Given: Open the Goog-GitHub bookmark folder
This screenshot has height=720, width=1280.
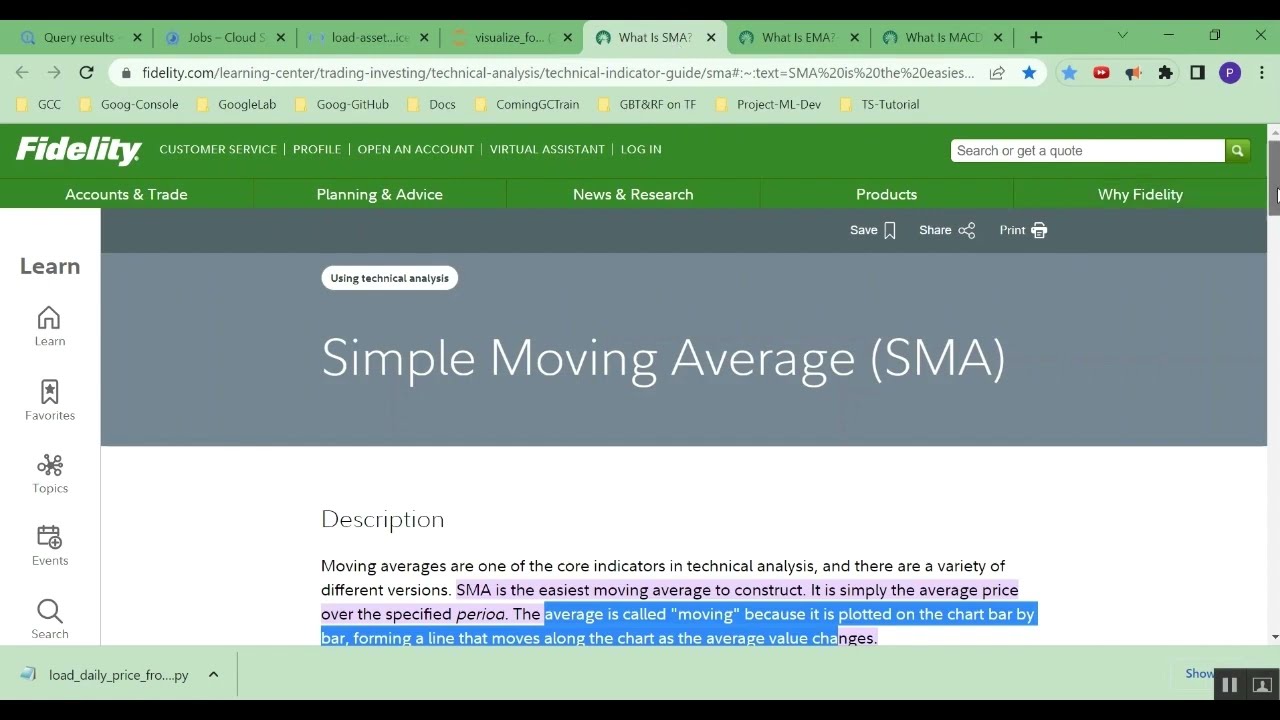Looking at the screenshot, I should [x=342, y=104].
